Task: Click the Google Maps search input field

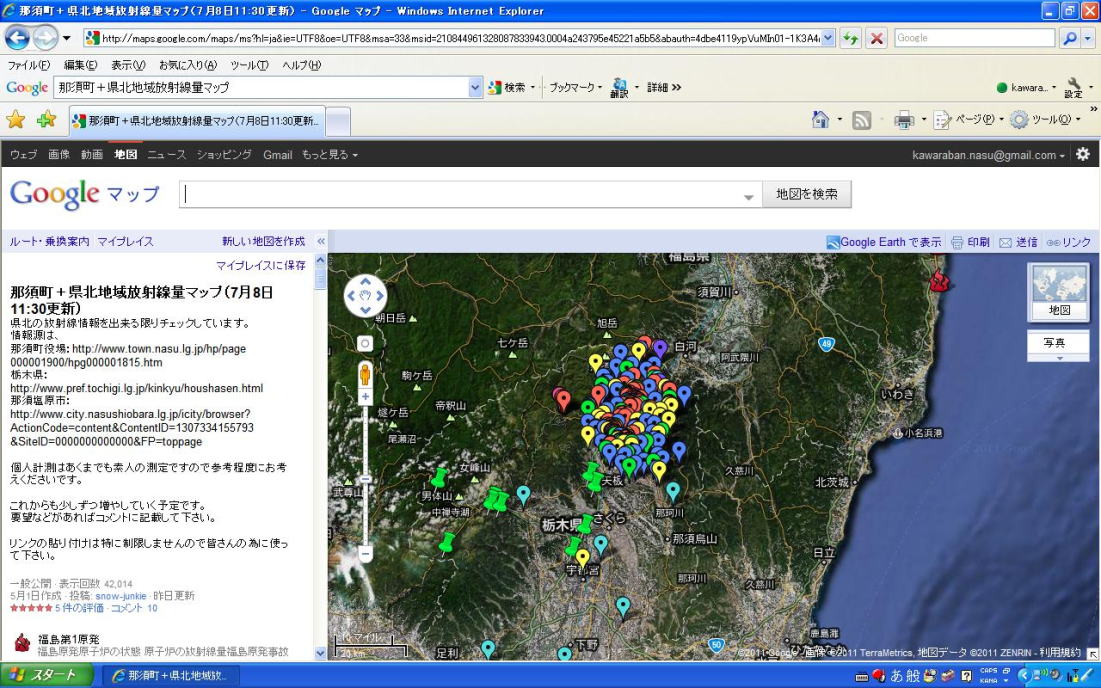Action: (470, 194)
